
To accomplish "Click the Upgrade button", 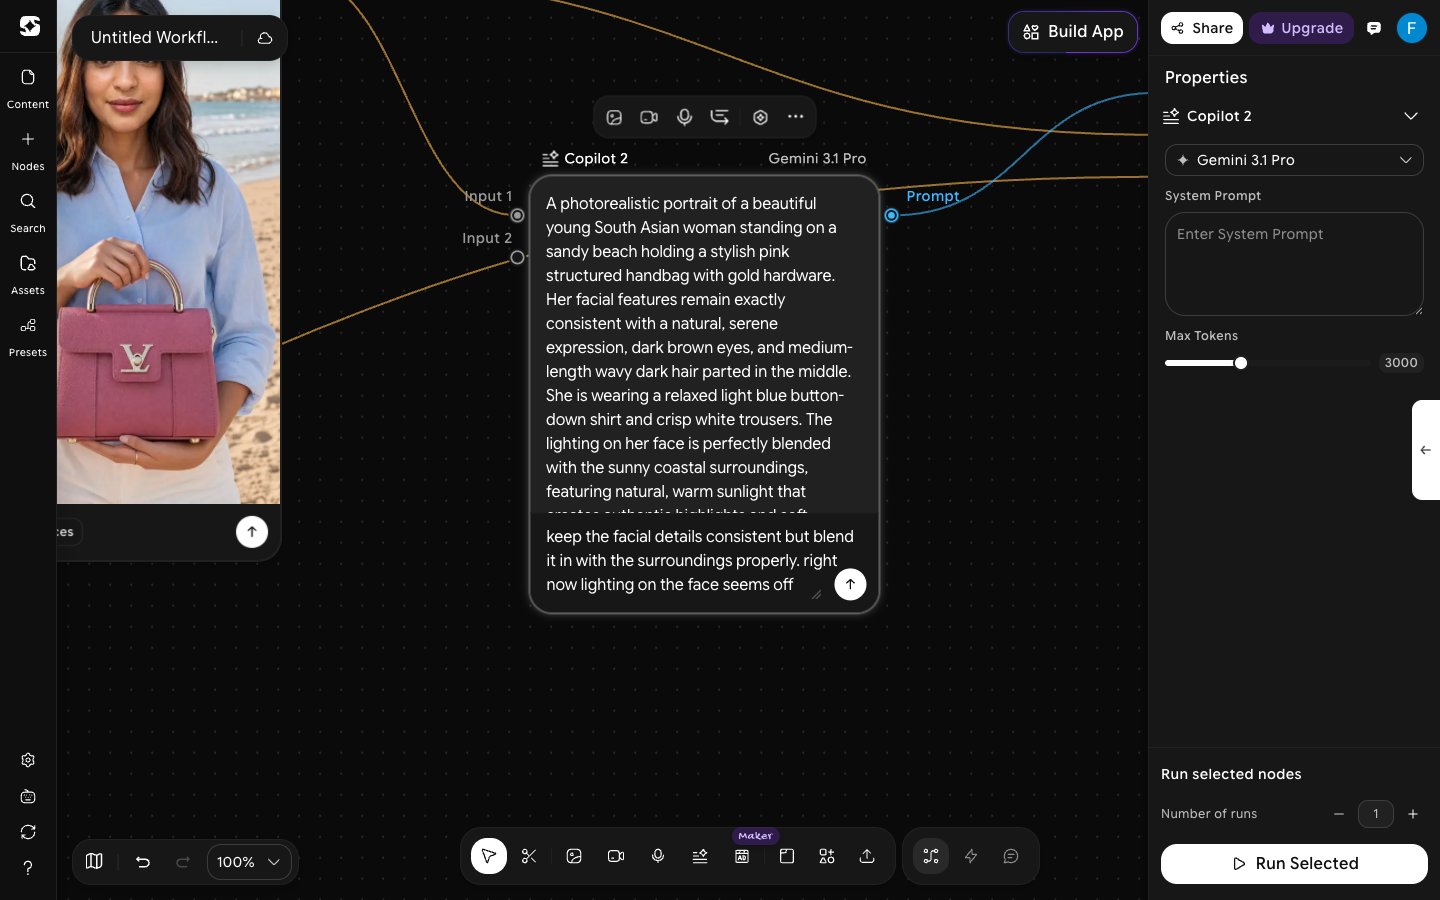I will click(x=1301, y=28).
